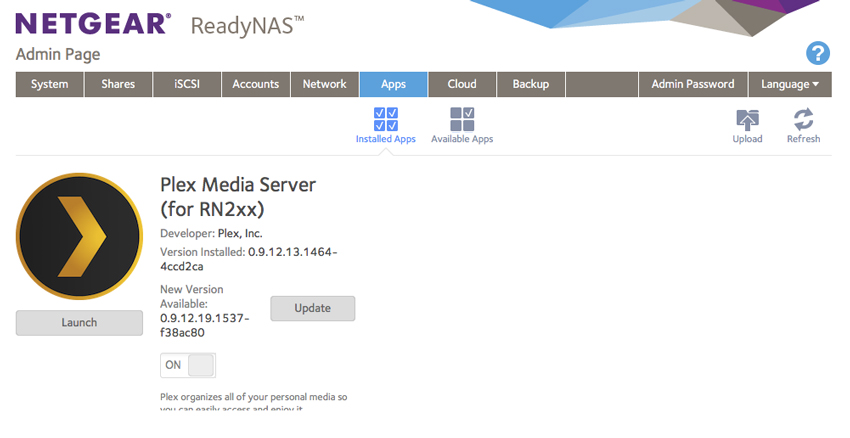Click the blank tab next to Backup

pyautogui.click(x=602, y=84)
